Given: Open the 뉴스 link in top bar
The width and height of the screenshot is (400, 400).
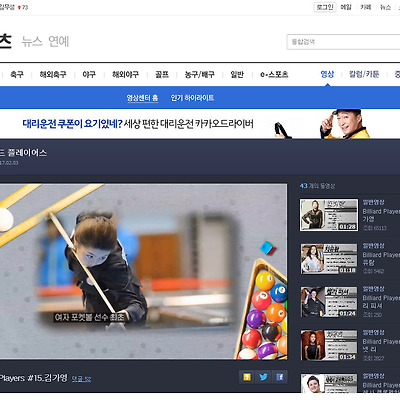Looking at the screenshot, I should (385, 7).
